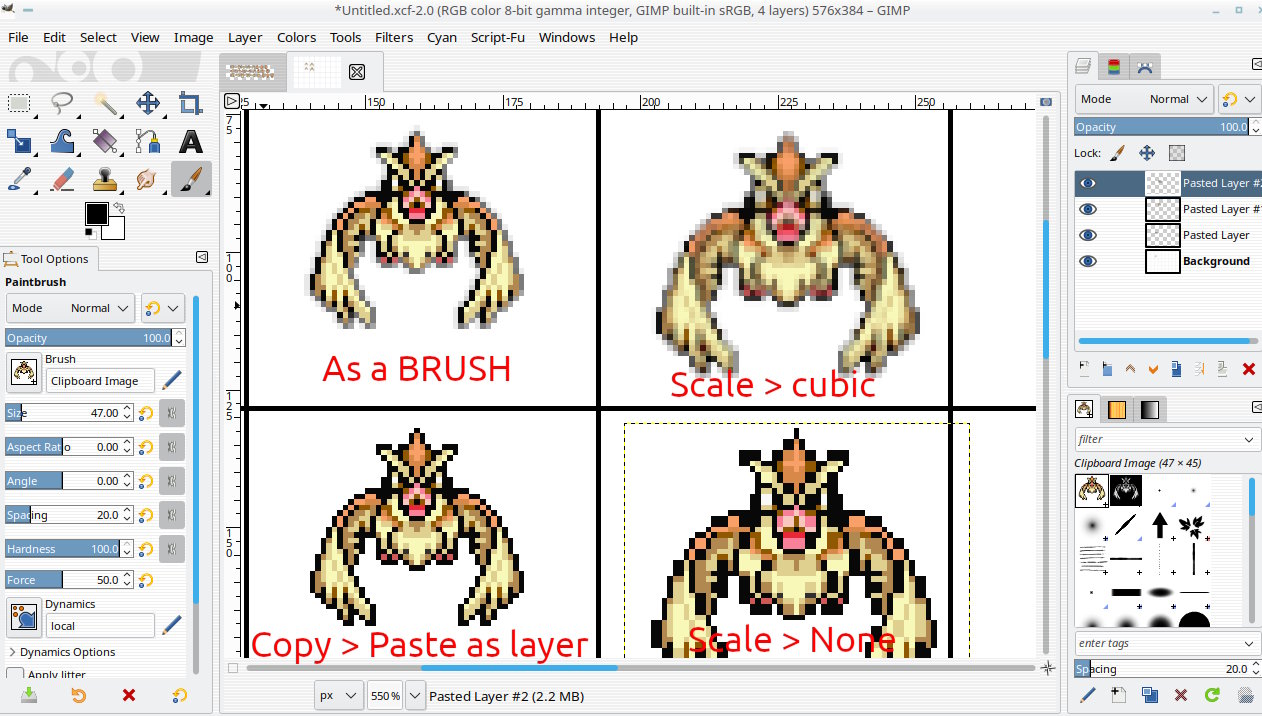Image resolution: width=1262 pixels, height=716 pixels.
Task: Open brush selector preview button
Action: (23, 372)
